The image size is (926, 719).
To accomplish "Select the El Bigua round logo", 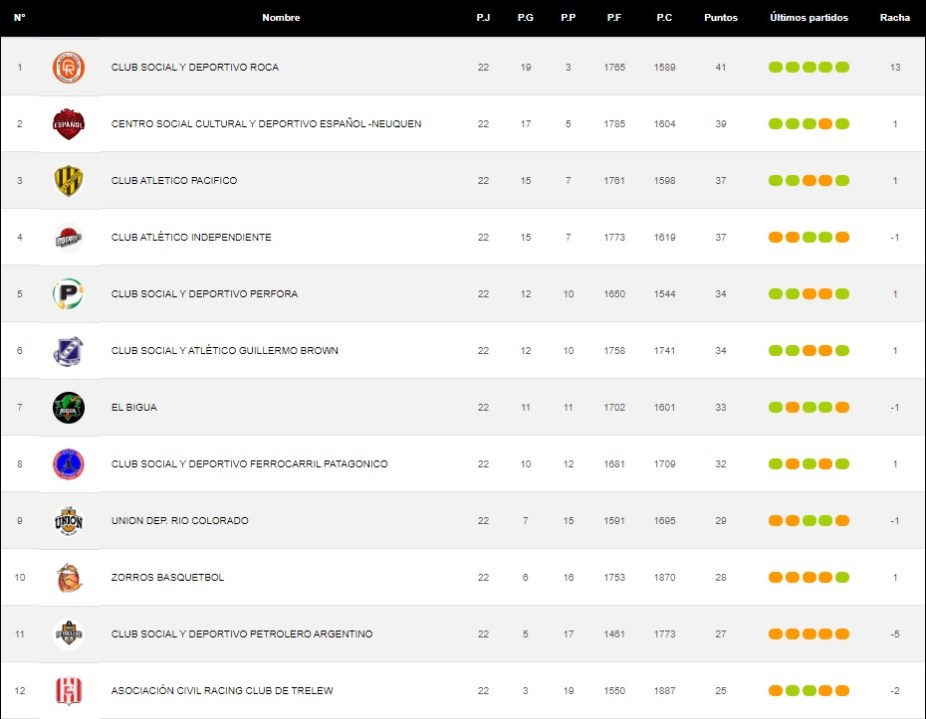I will pyautogui.click(x=68, y=408).
